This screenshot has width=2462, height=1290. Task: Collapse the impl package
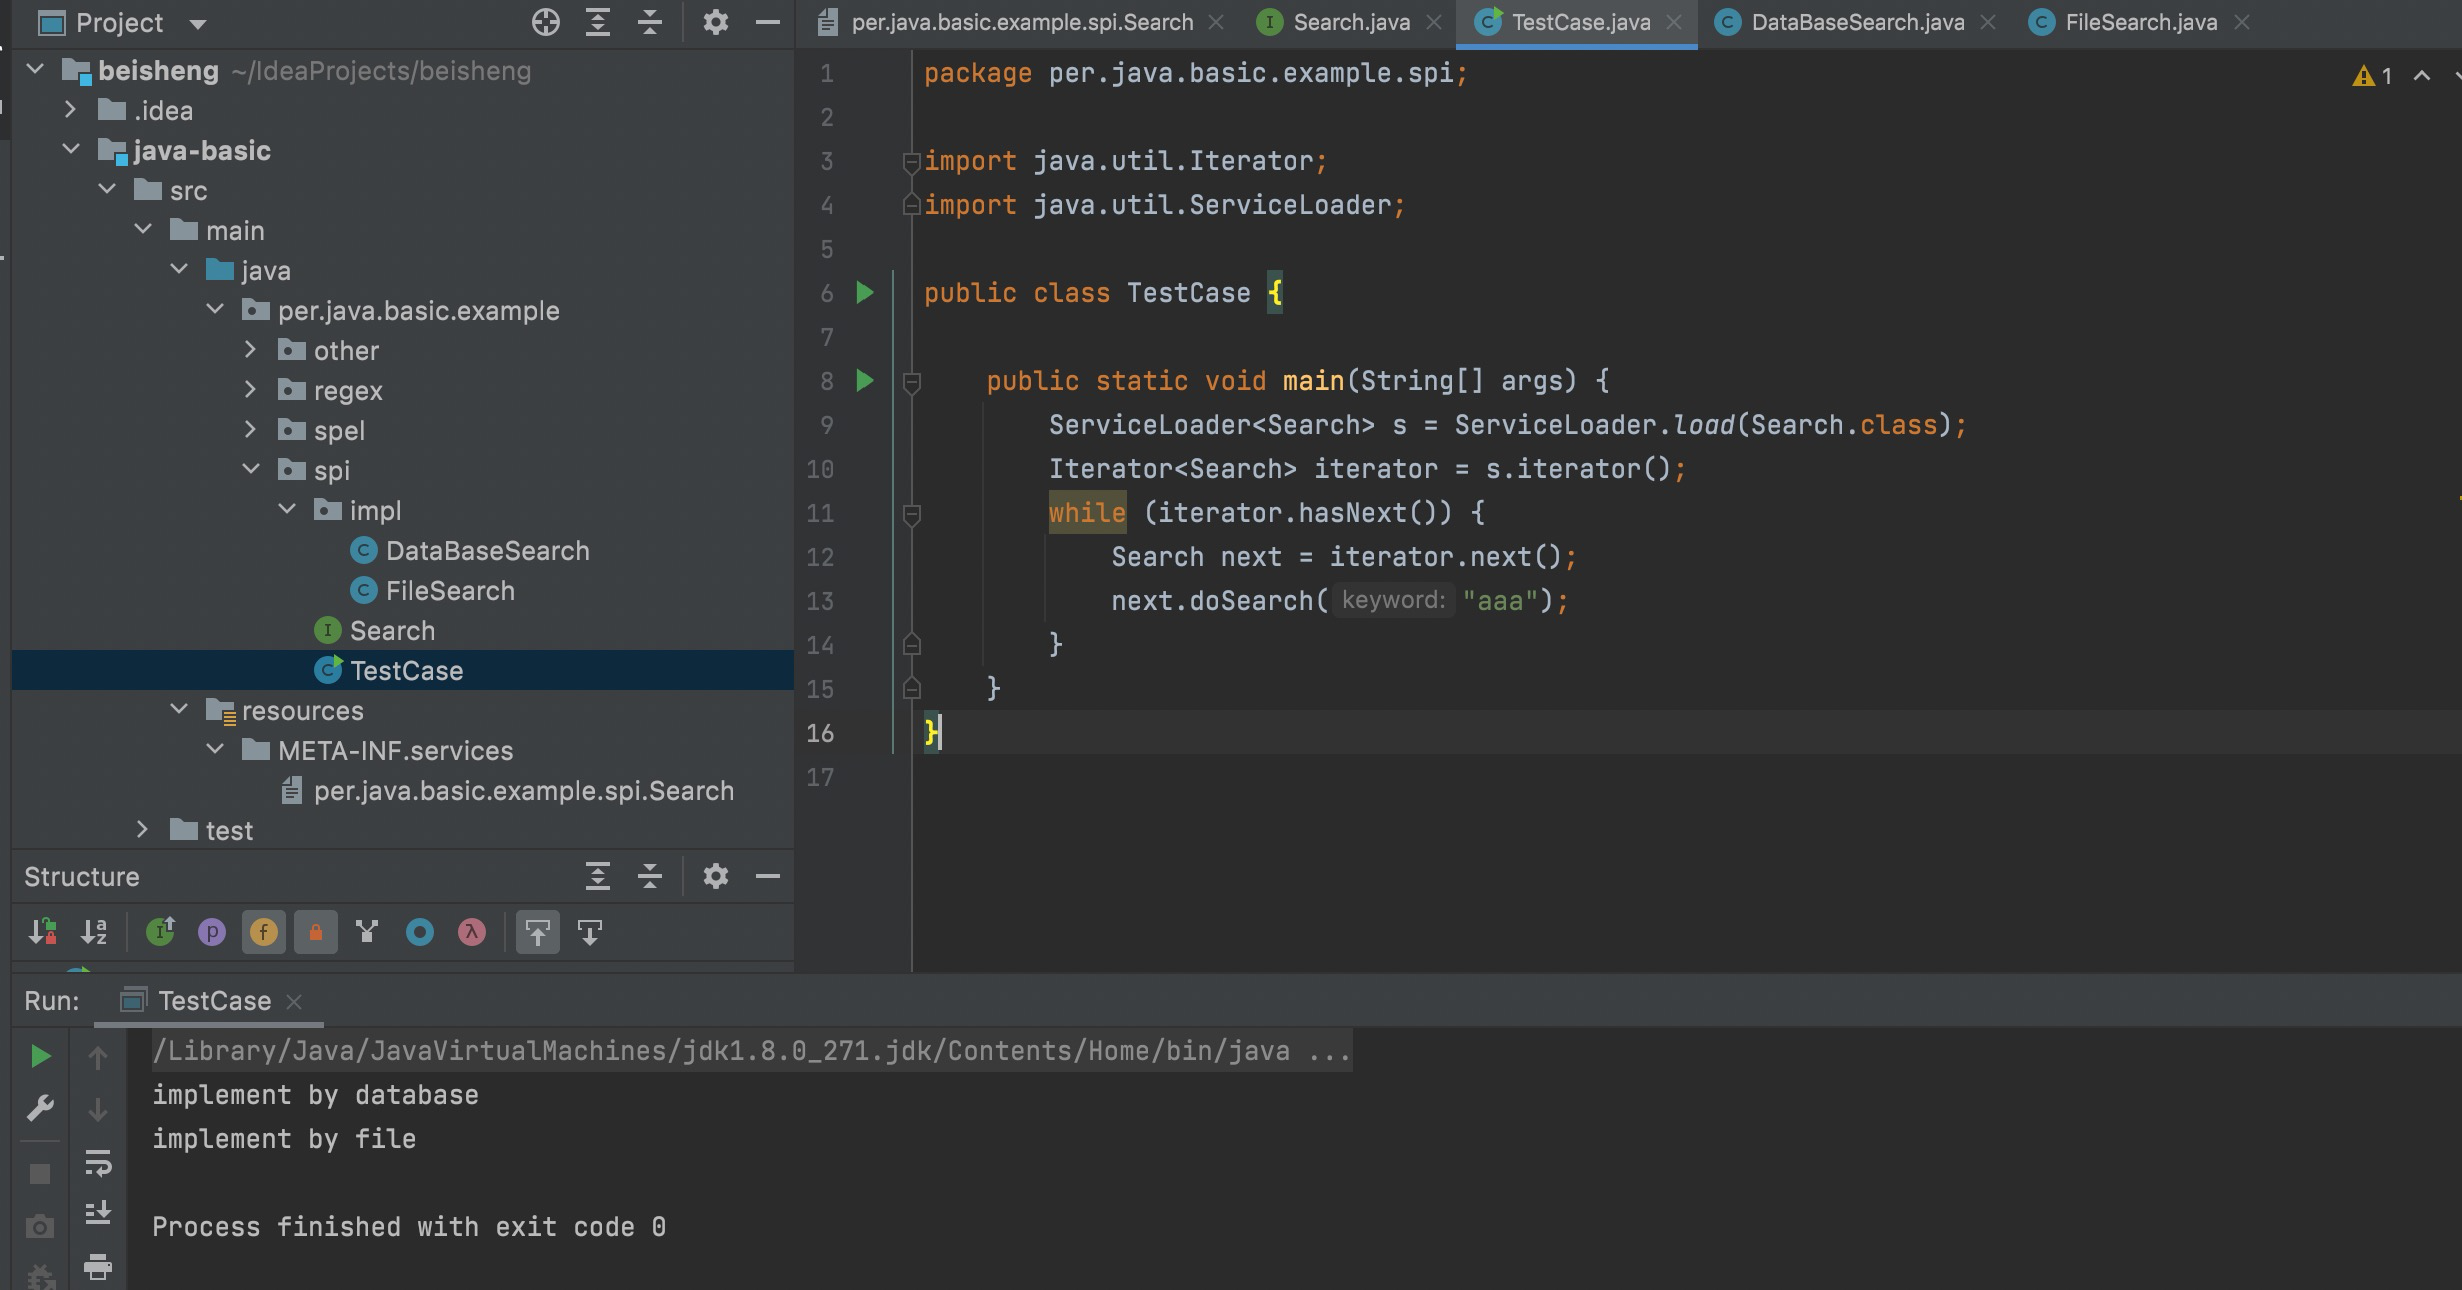287,510
